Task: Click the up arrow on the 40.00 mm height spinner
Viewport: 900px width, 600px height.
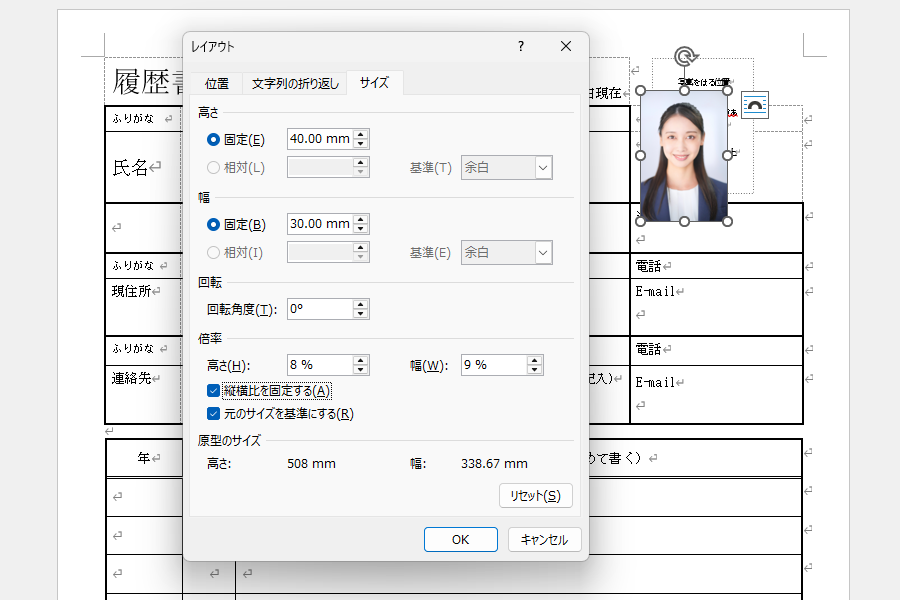Action: pos(361,134)
